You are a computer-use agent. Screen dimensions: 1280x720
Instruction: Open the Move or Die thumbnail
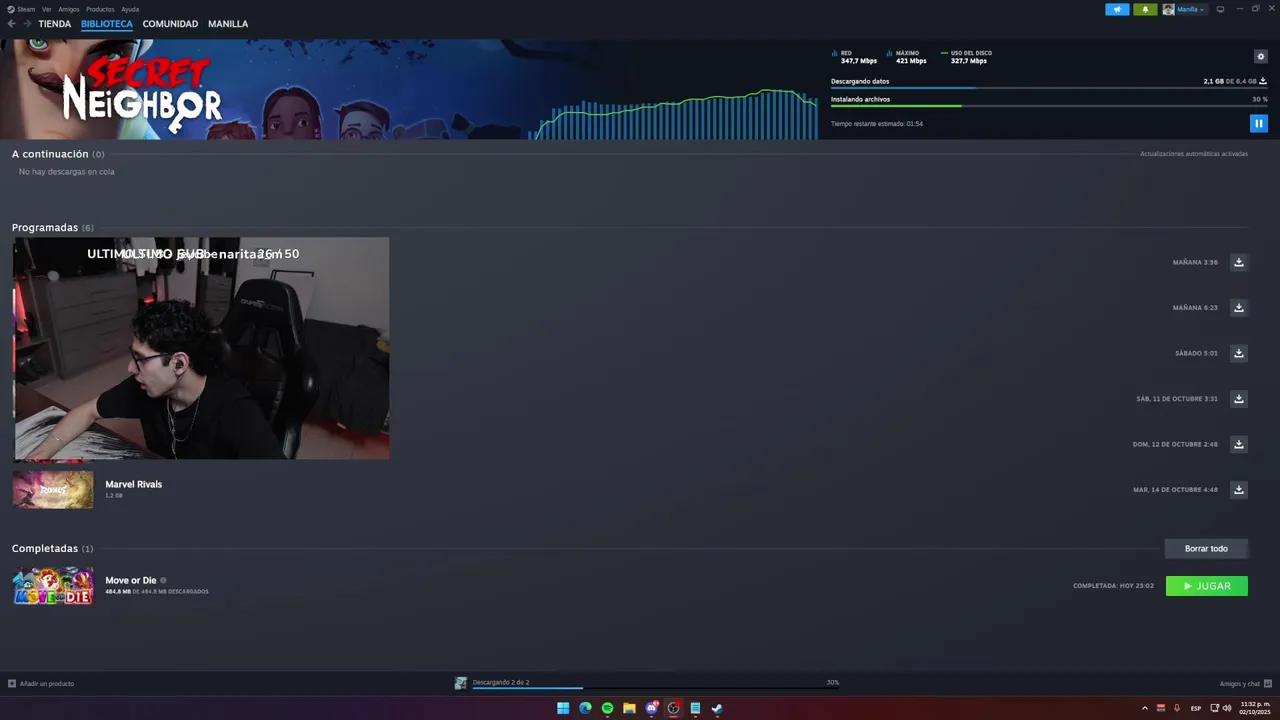53,586
